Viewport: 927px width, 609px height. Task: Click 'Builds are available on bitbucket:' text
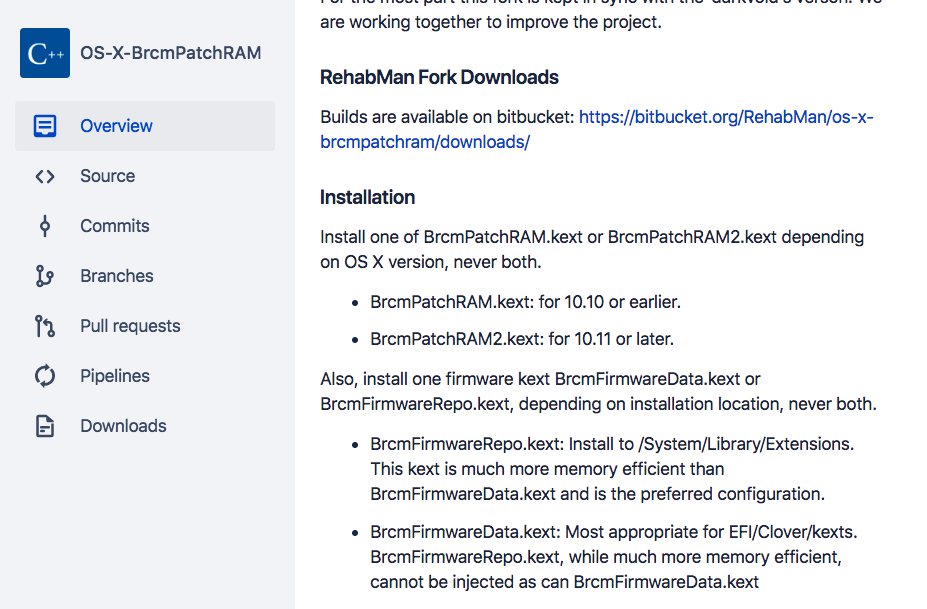point(447,117)
